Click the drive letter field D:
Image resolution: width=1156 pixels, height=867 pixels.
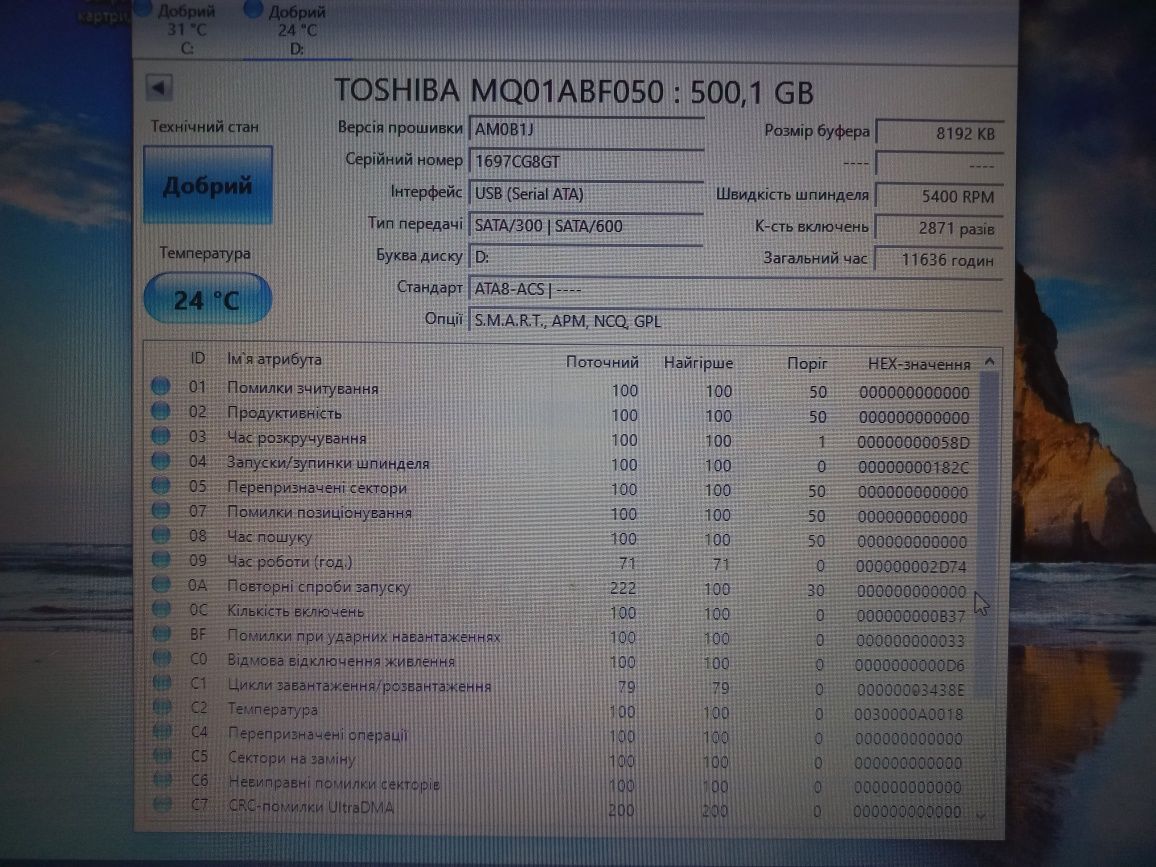pos(586,257)
